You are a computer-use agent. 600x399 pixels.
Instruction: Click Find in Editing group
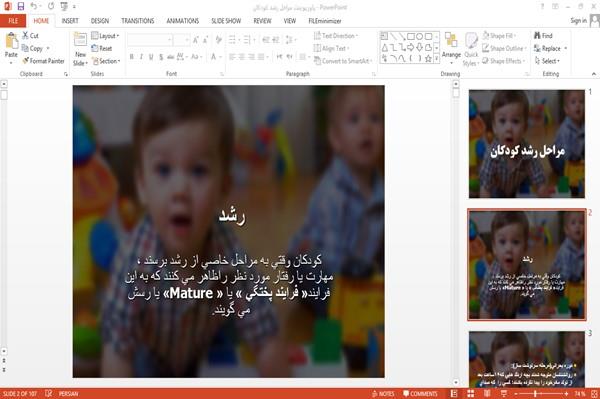(543, 36)
